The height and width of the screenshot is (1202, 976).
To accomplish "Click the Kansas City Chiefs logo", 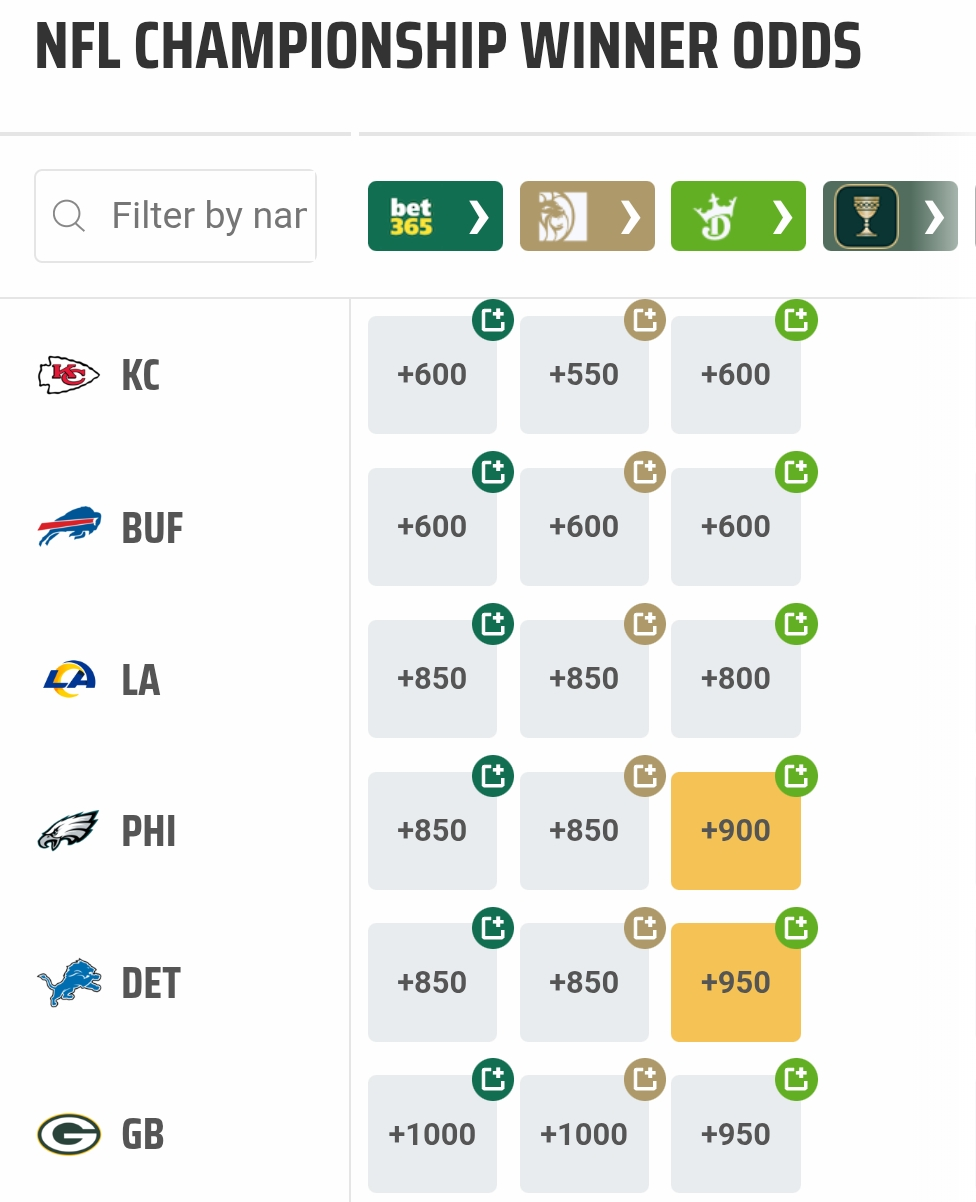I will point(69,376).
